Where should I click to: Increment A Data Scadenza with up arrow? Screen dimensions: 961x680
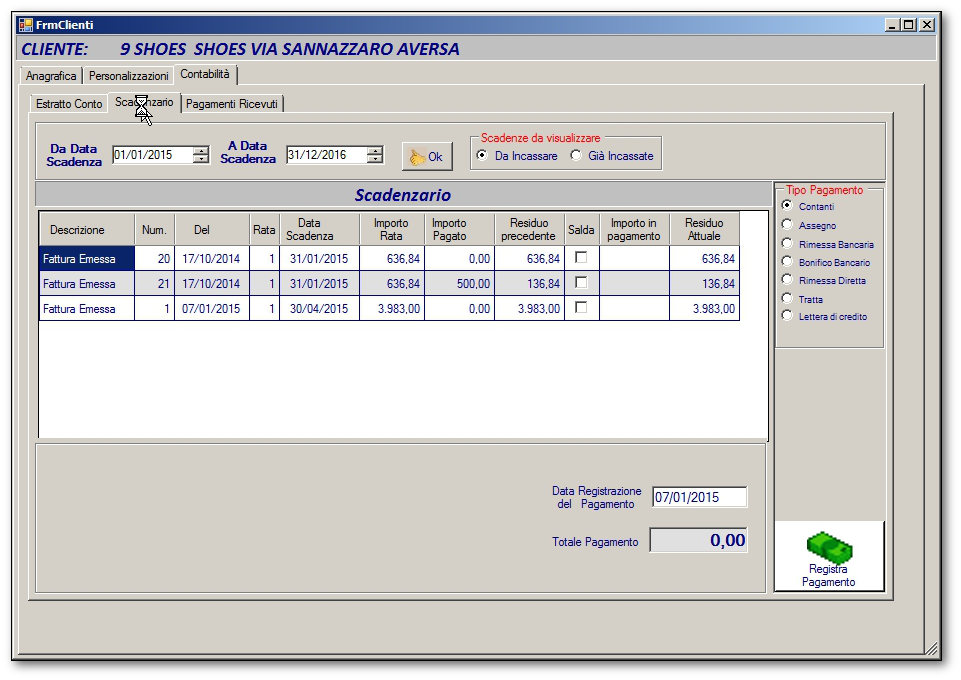[x=374, y=151]
